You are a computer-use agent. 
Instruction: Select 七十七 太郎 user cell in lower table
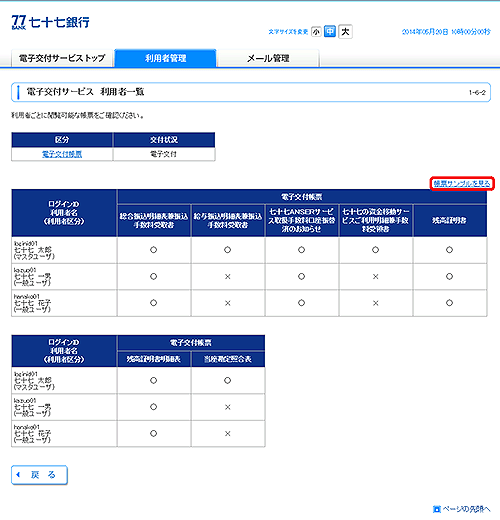pos(64,380)
